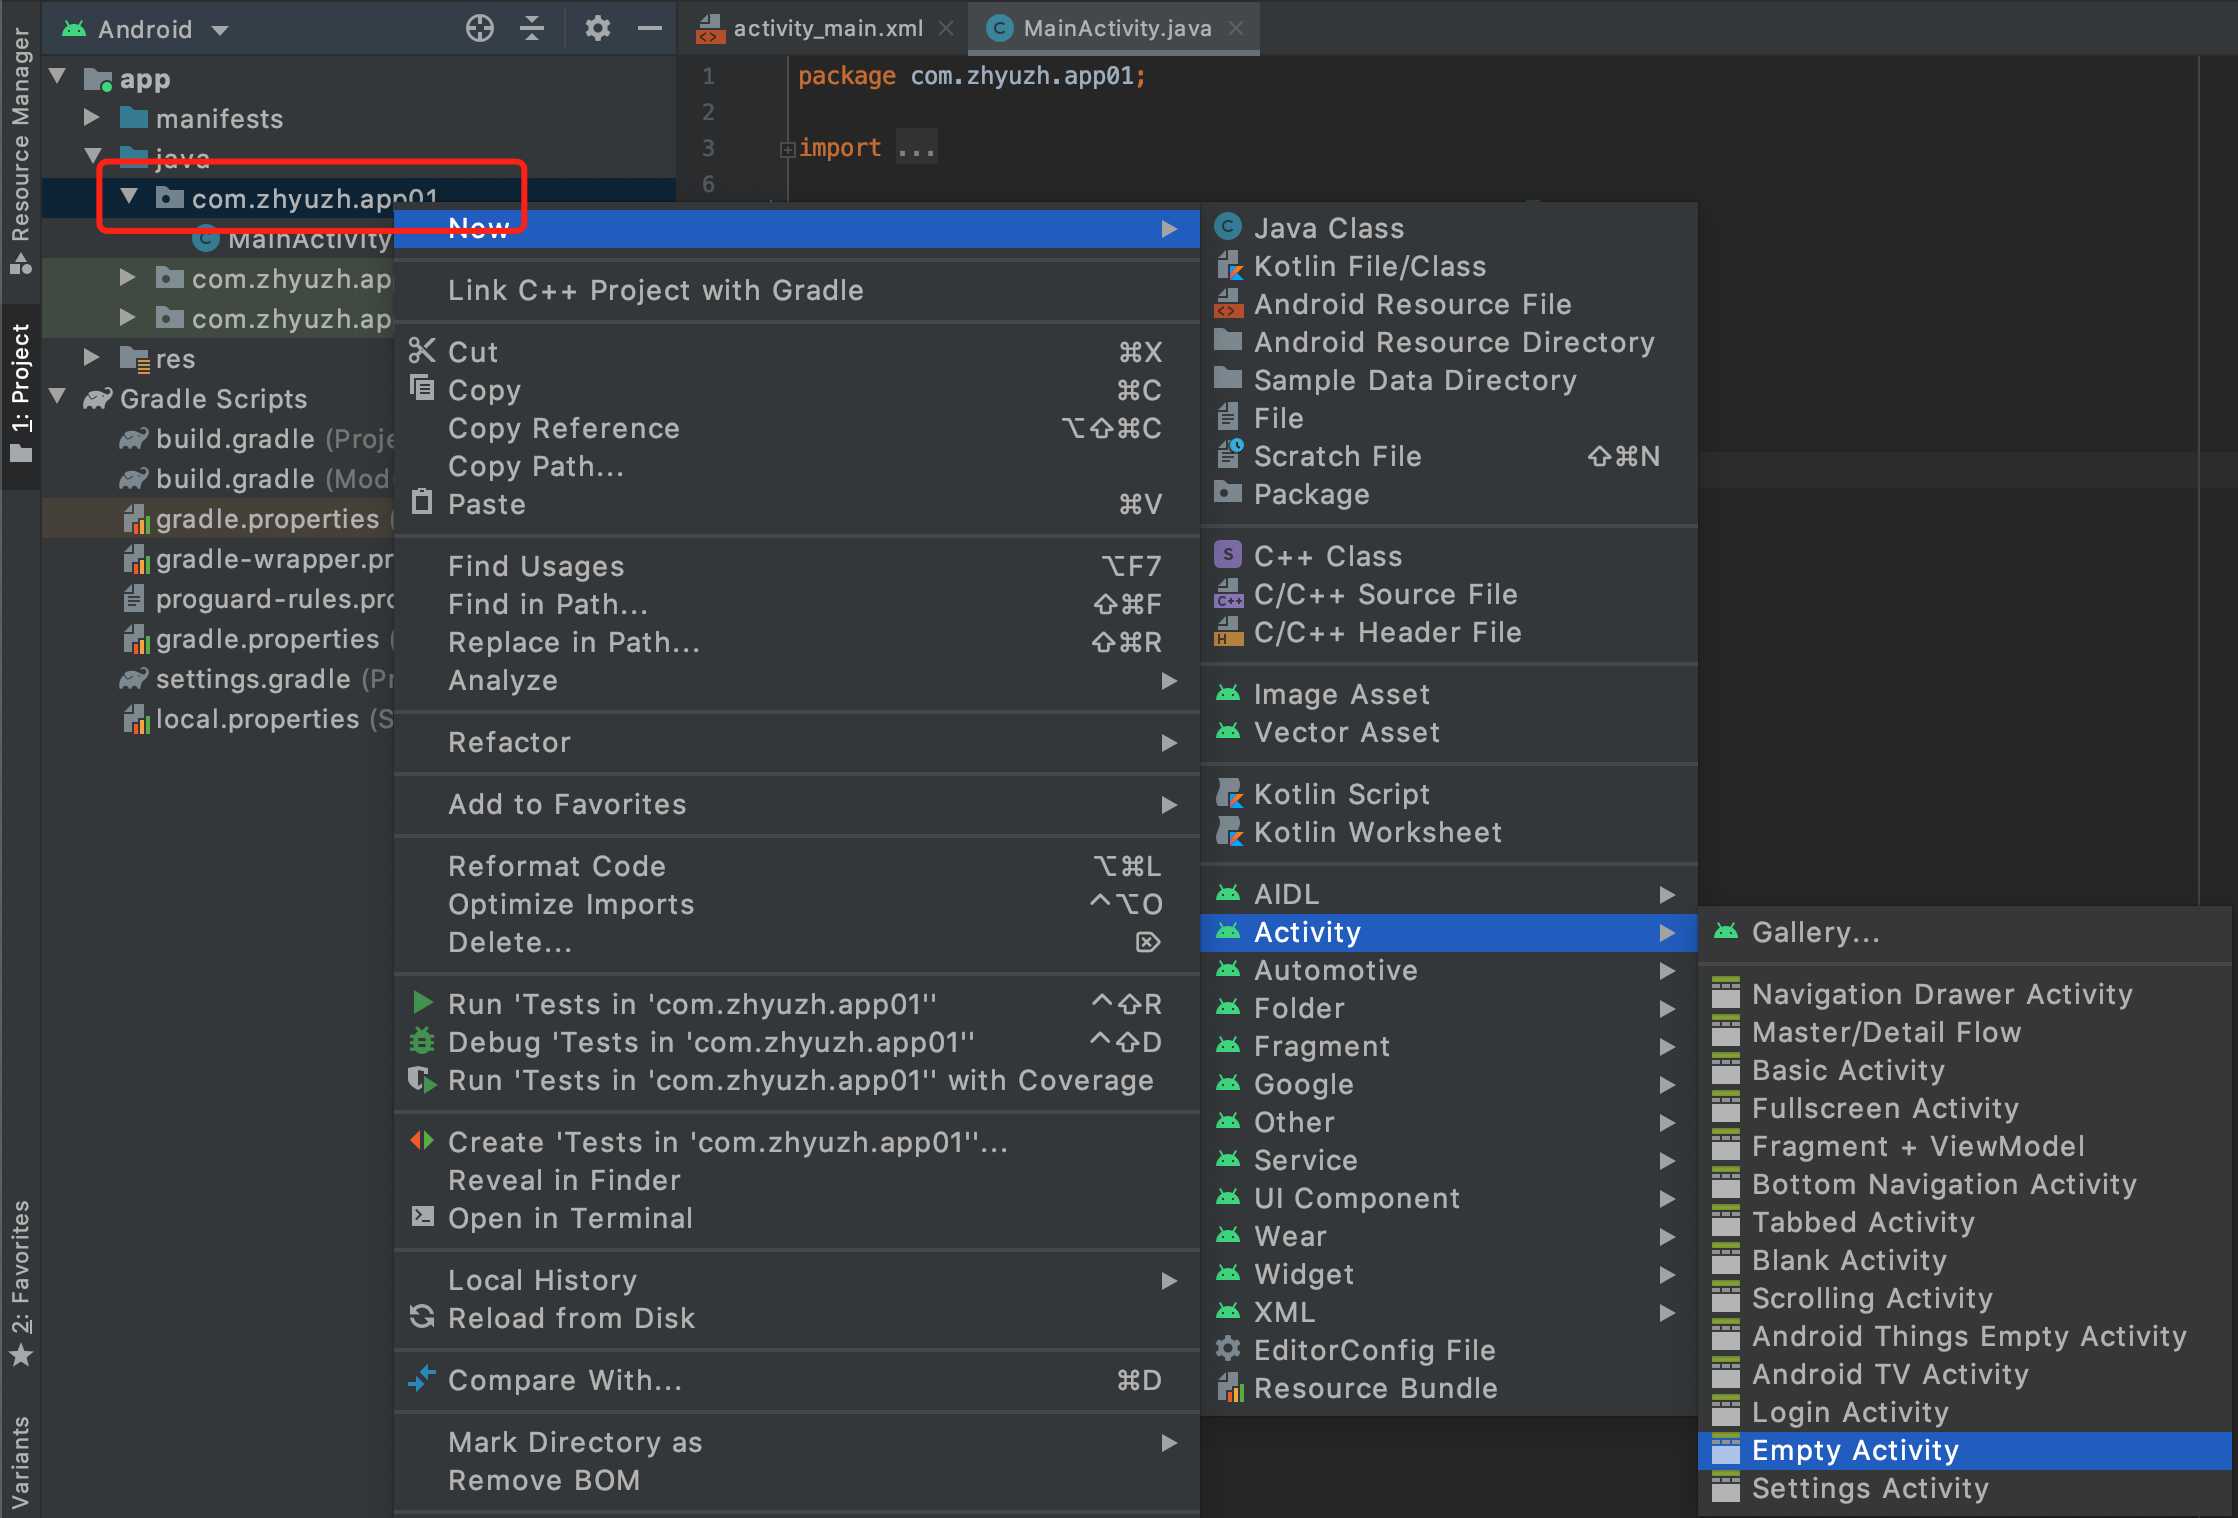Click the Gallery android icon
The height and width of the screenshot is (1518, 2238).
[x=1726, y=931]
